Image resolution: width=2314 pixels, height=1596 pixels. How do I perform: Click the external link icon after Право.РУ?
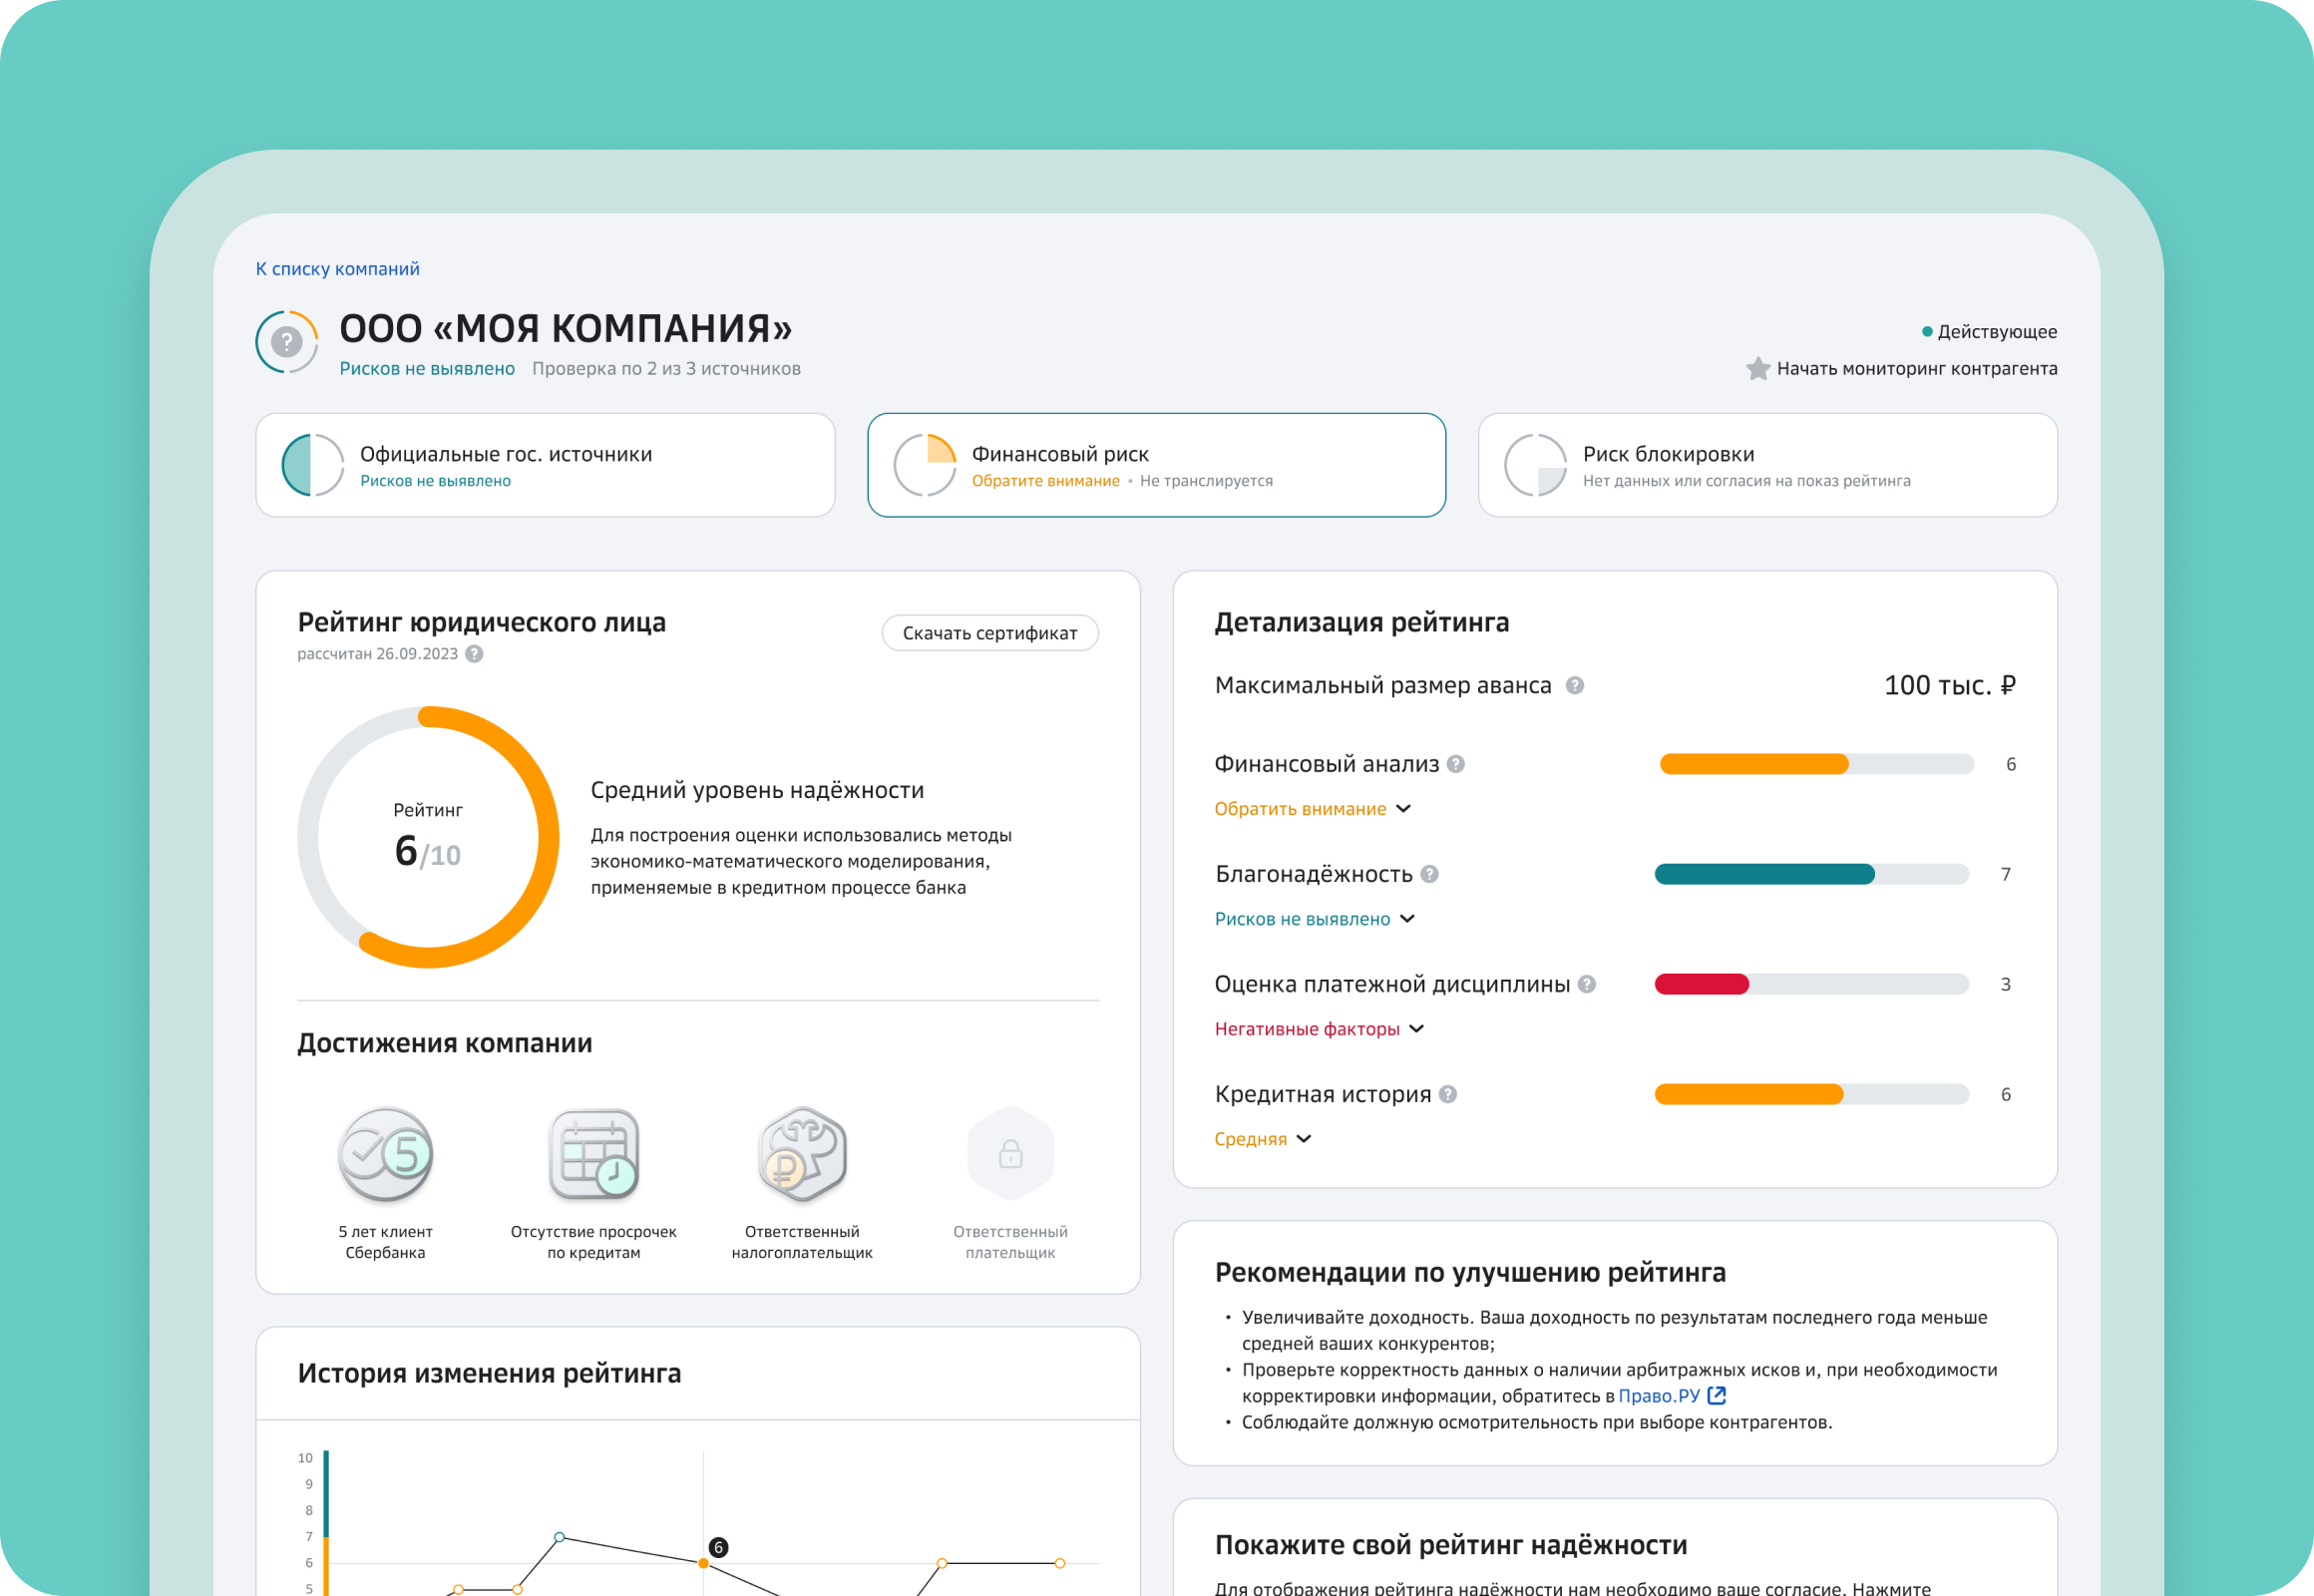point(1717,1396)
